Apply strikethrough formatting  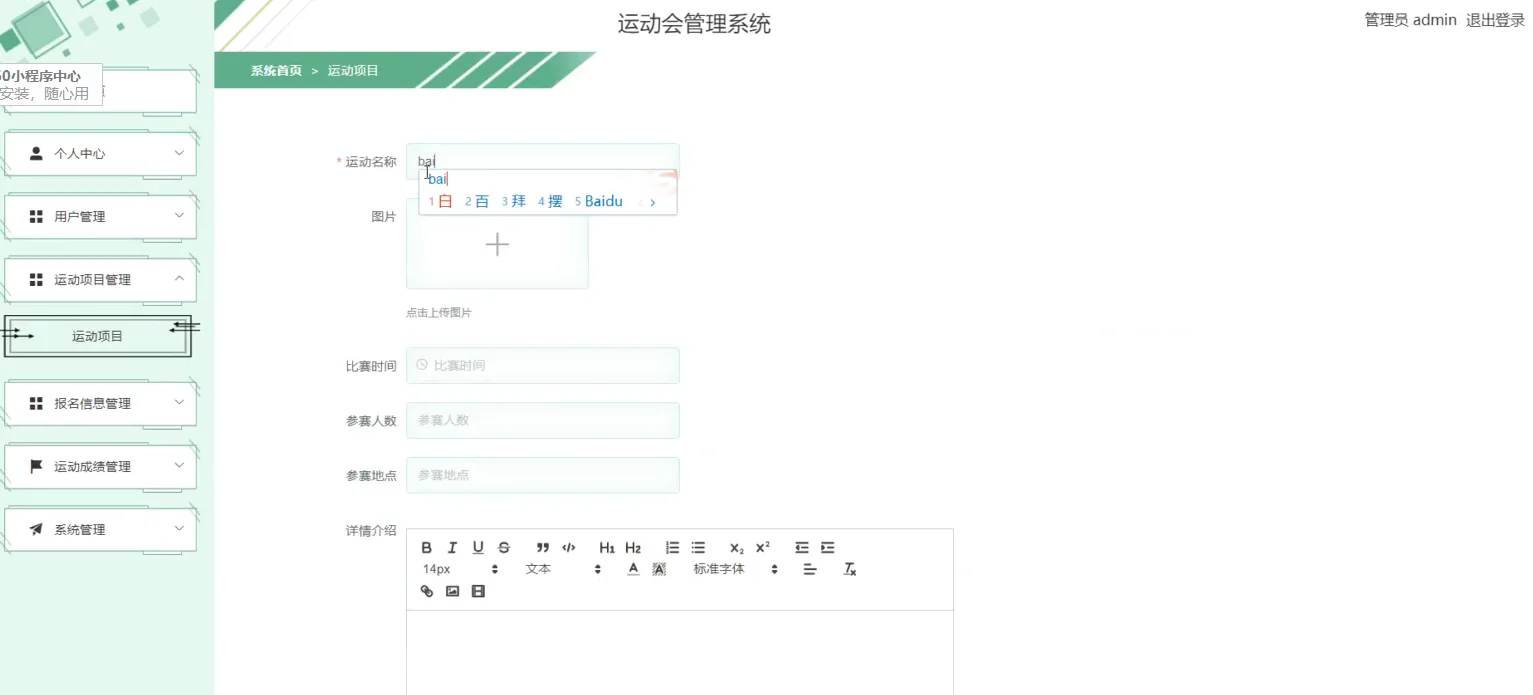point(504,547)
